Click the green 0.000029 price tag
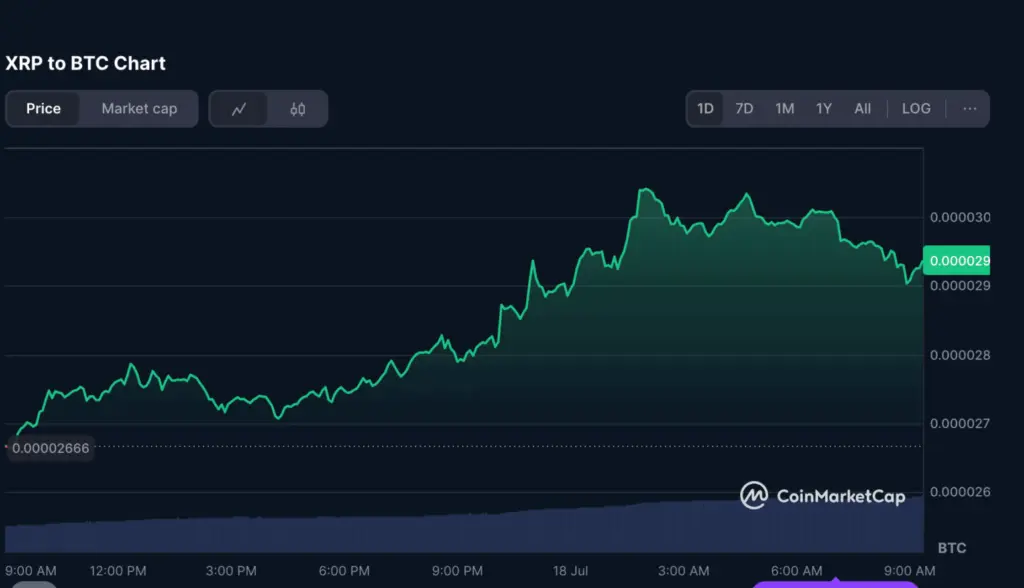Viewport: 1024px width, 588px height. [x=957, y=260]
